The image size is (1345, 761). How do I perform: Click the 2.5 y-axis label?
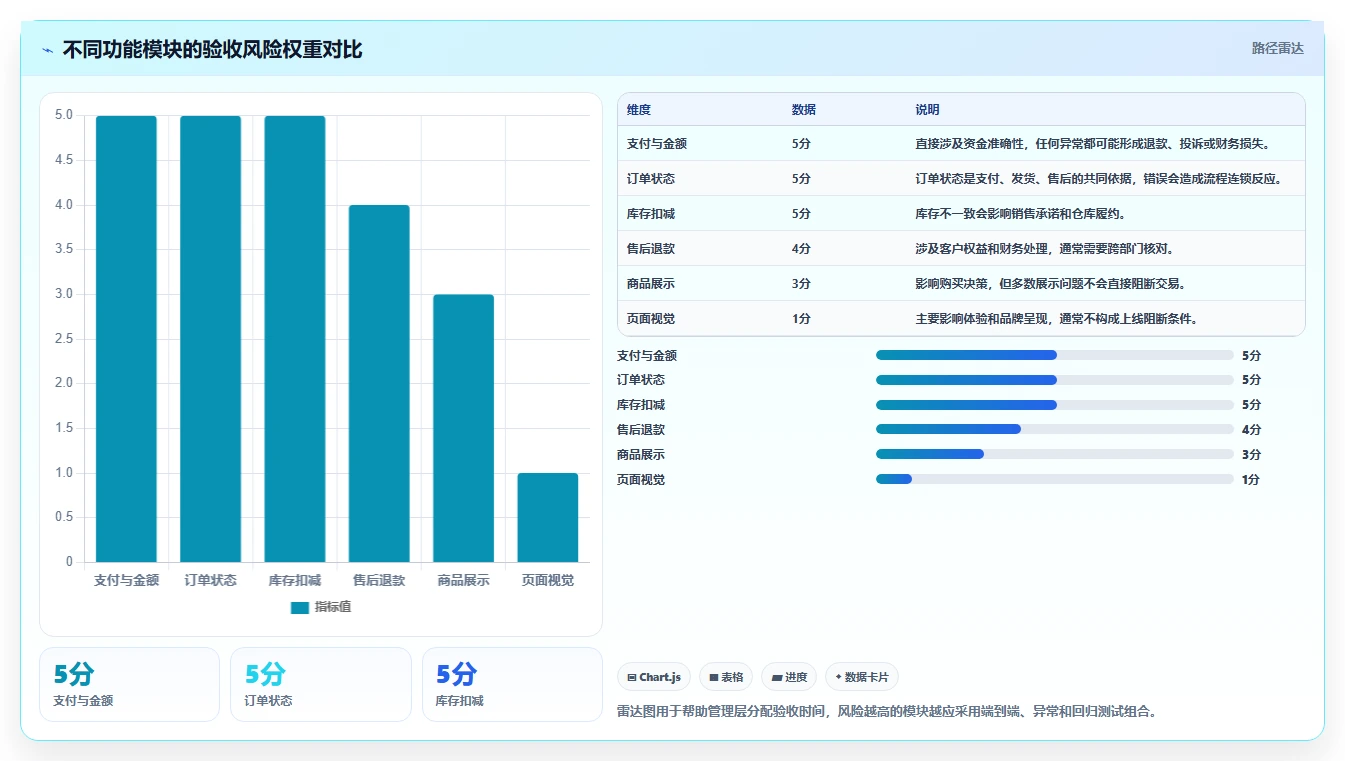63,339
